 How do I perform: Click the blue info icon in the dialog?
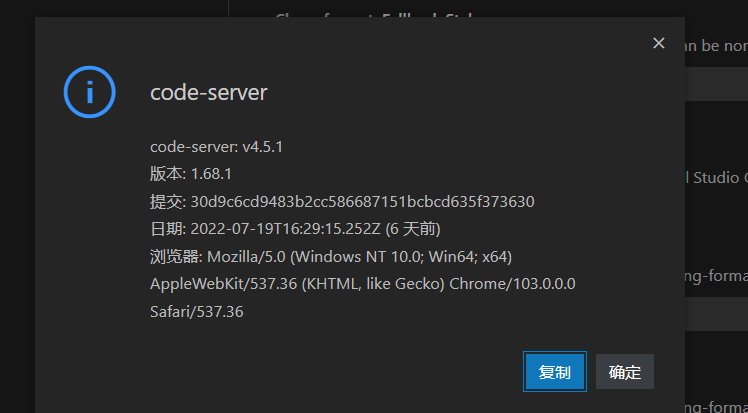coord(89,92)
